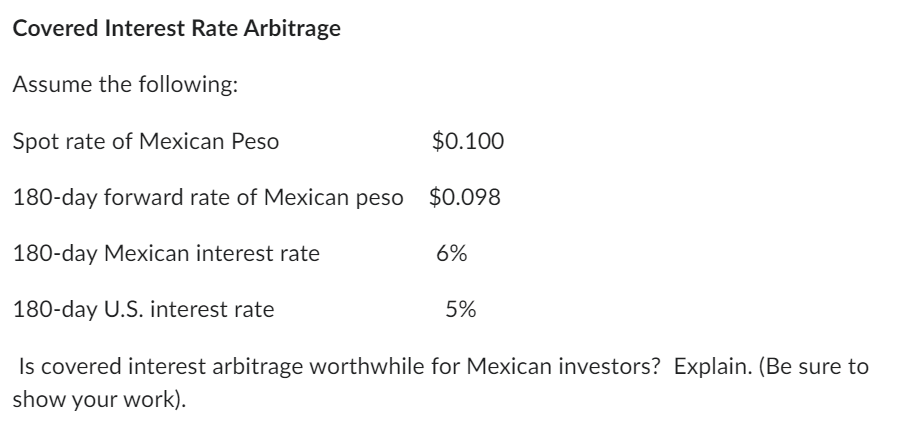Viewport: 911px width, 432px height.
Task: Click the $0.098 forward rate value
Action: tap(464, 197)
